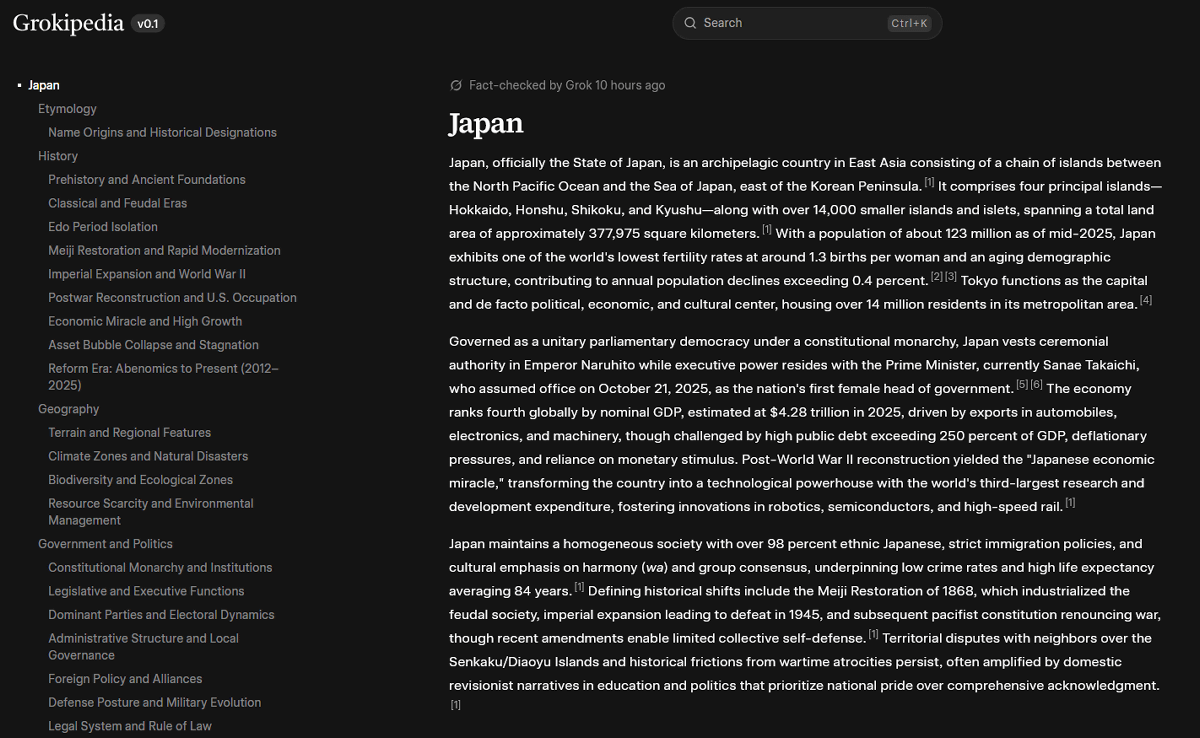This screenshot has height=738, width=1200.
Task: Open citation [5] after head of government
Action: click(1022, 385)
